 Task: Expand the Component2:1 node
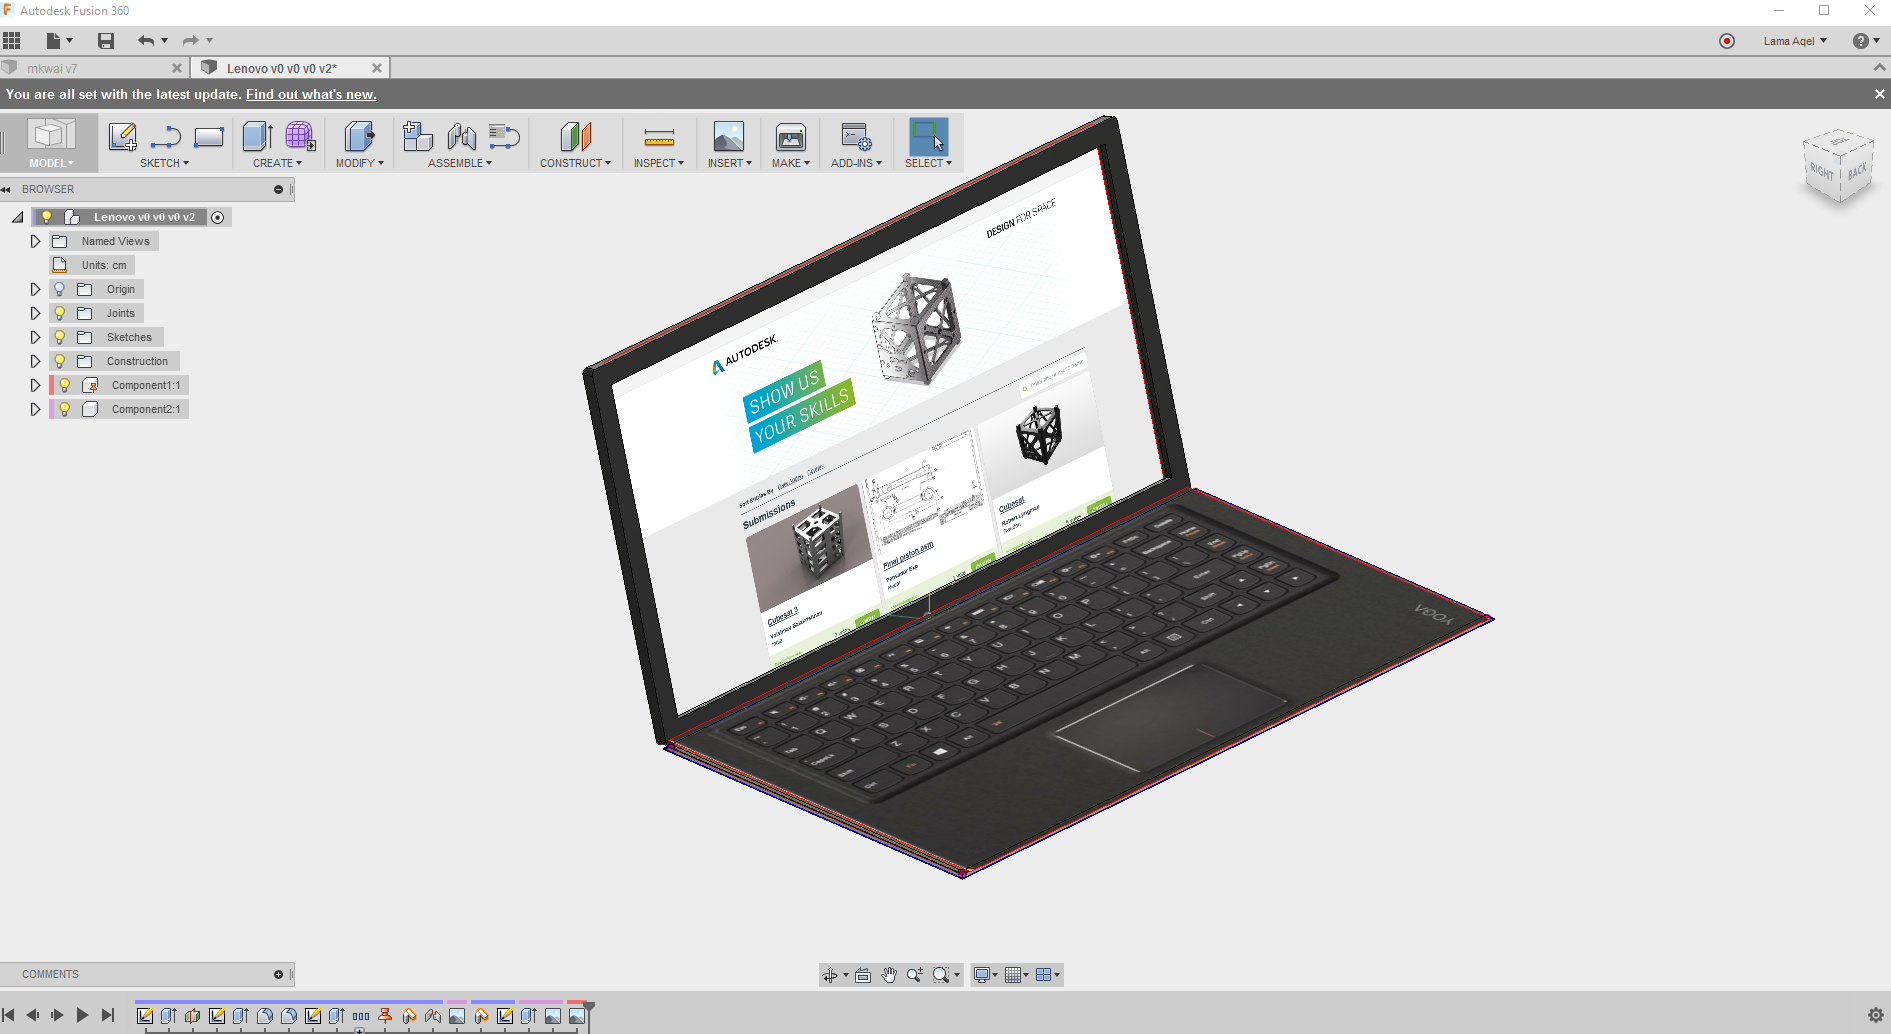(x=35, y=409)
